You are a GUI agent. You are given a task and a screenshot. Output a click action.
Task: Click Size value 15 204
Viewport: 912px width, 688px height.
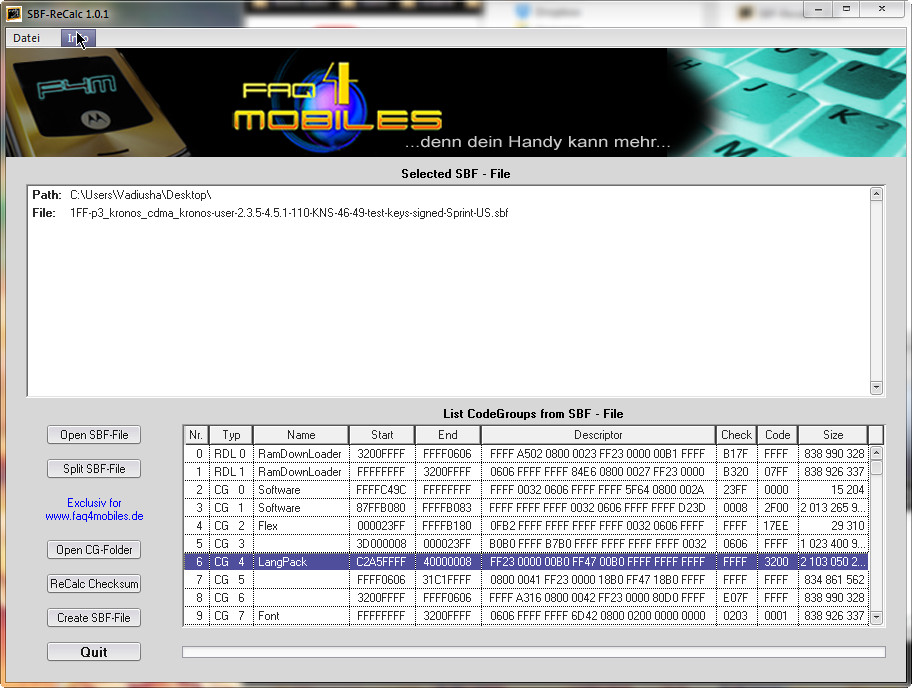point(847,490)
